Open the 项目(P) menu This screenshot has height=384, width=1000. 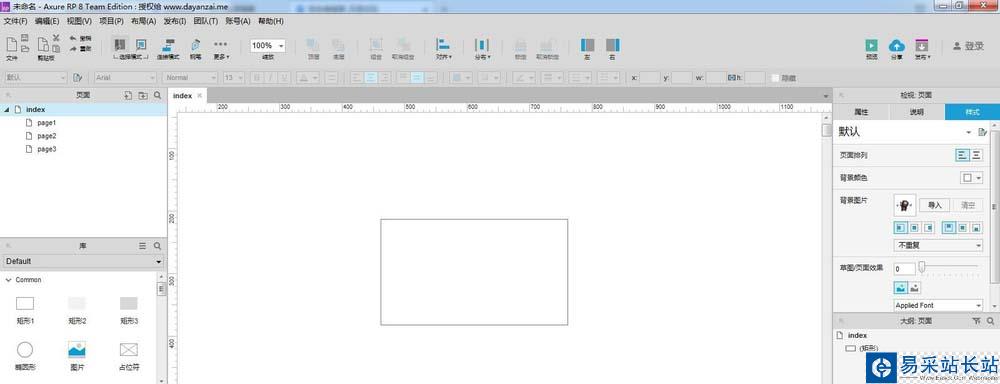pyautogui.click(x=111, y=21)
